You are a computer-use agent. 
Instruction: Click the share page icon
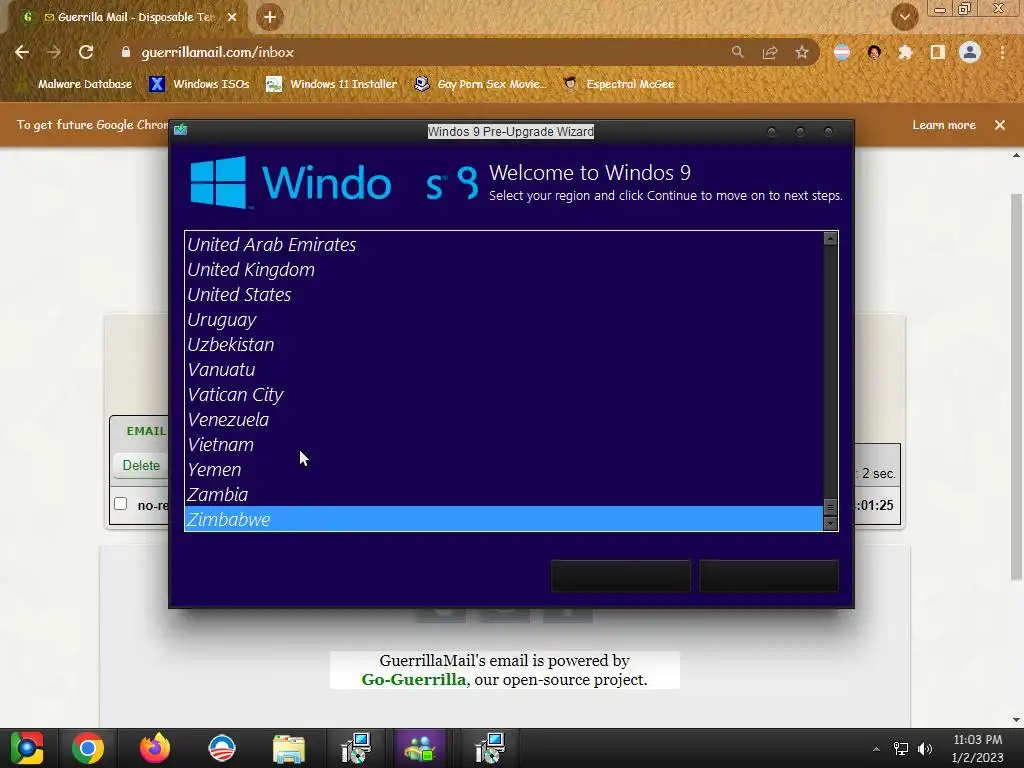pos(770,52)
